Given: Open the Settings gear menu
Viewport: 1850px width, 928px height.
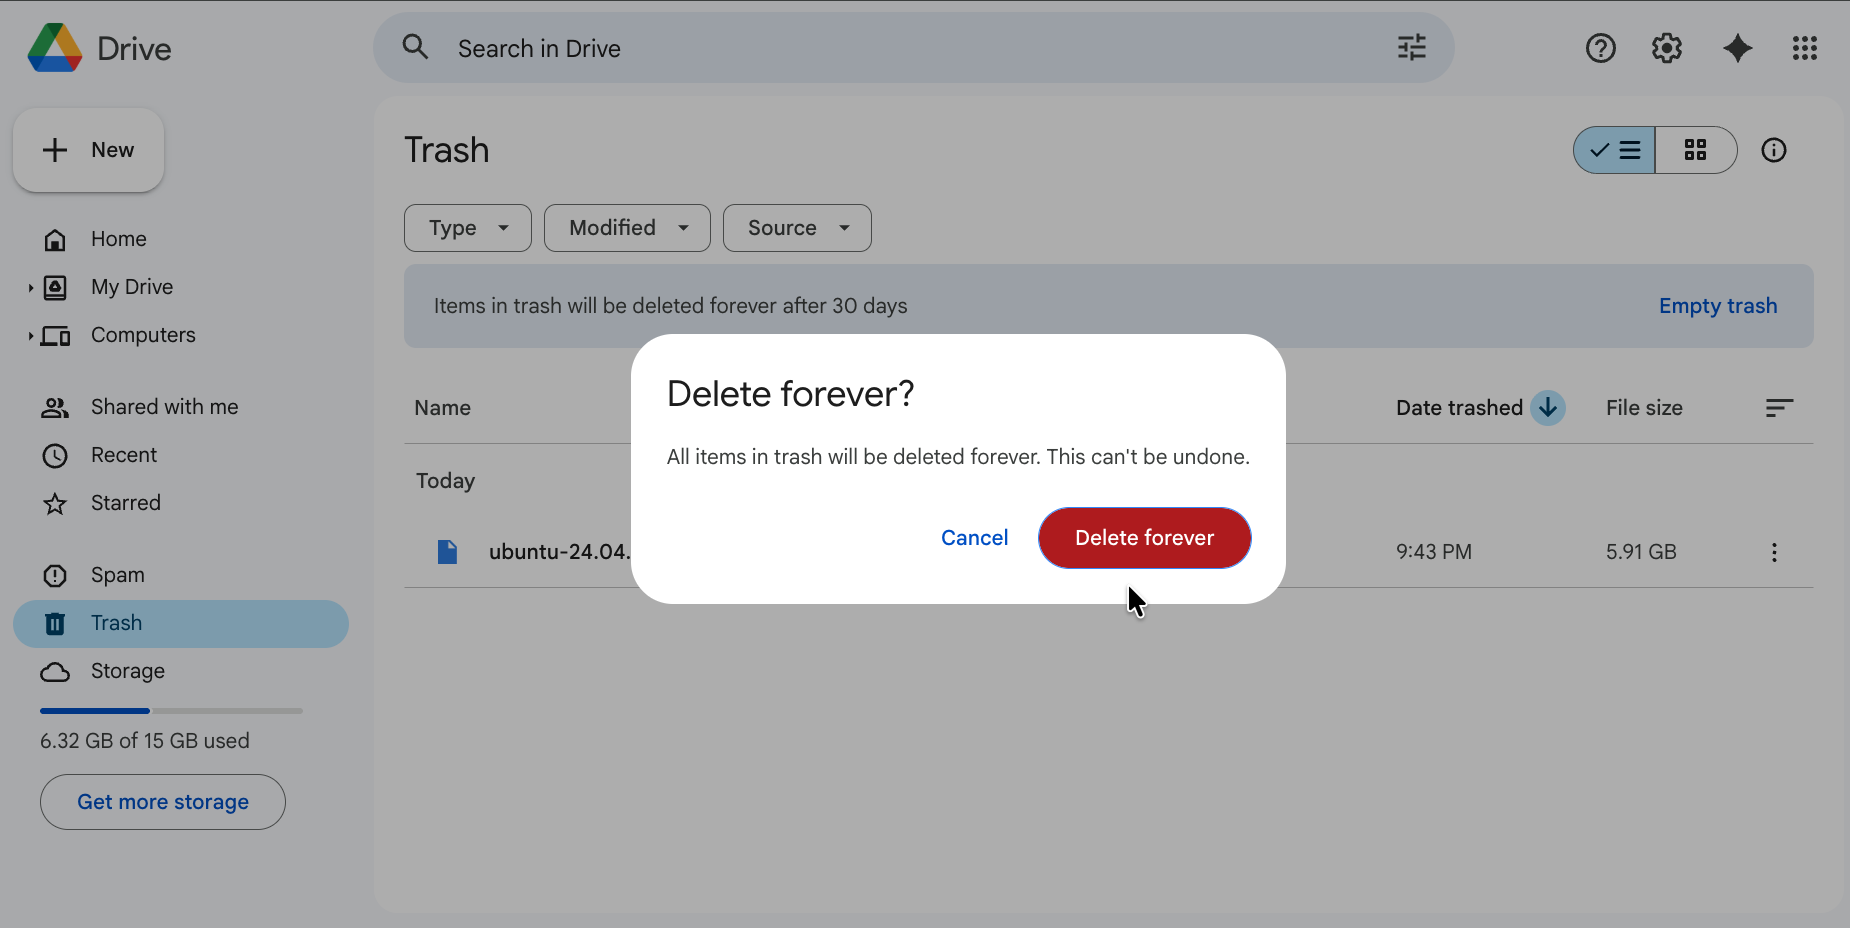Looking at the screenshot, I should (1666, 48).
